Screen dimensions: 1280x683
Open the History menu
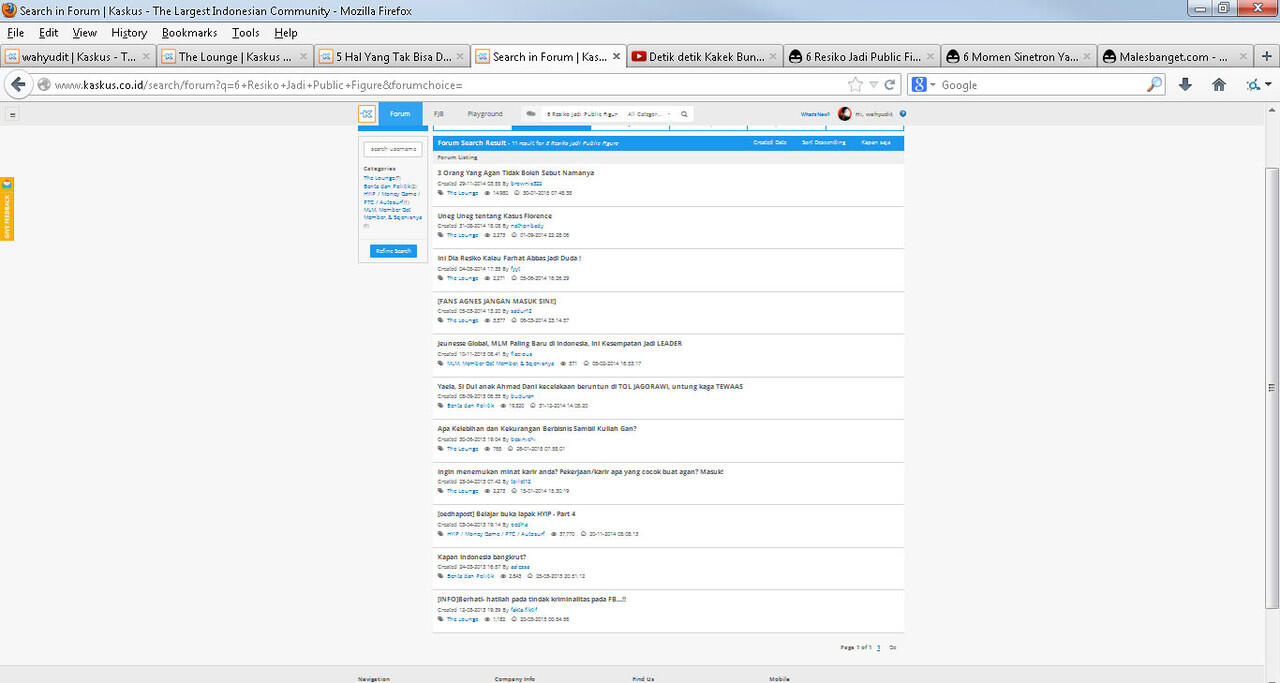tap(129, 33)
